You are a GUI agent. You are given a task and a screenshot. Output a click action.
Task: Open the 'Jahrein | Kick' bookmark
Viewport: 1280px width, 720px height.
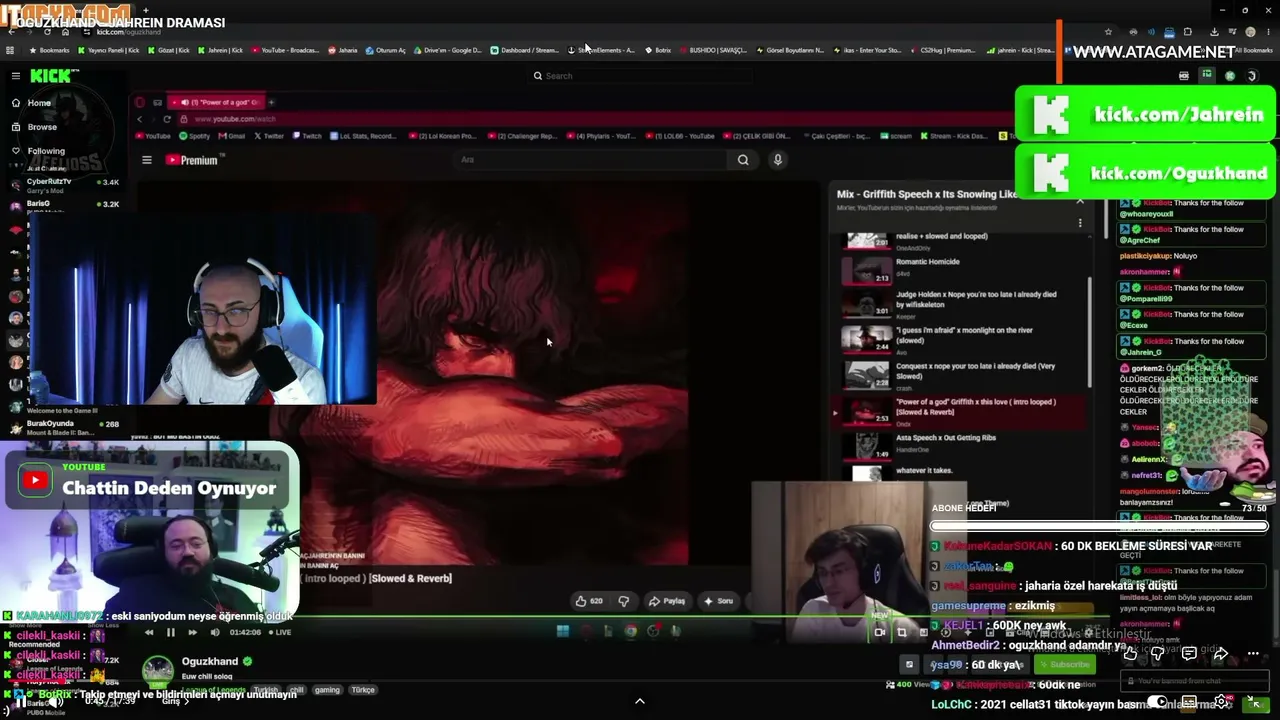[x=220, y=50]
